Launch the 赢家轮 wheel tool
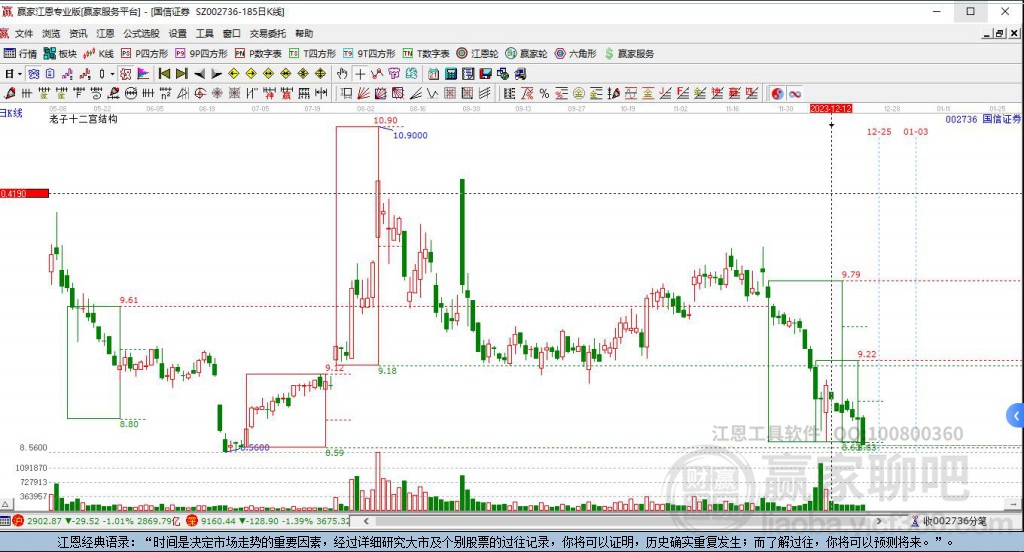This screenshot has width=1024, height=552. click(x=526, y=54)
